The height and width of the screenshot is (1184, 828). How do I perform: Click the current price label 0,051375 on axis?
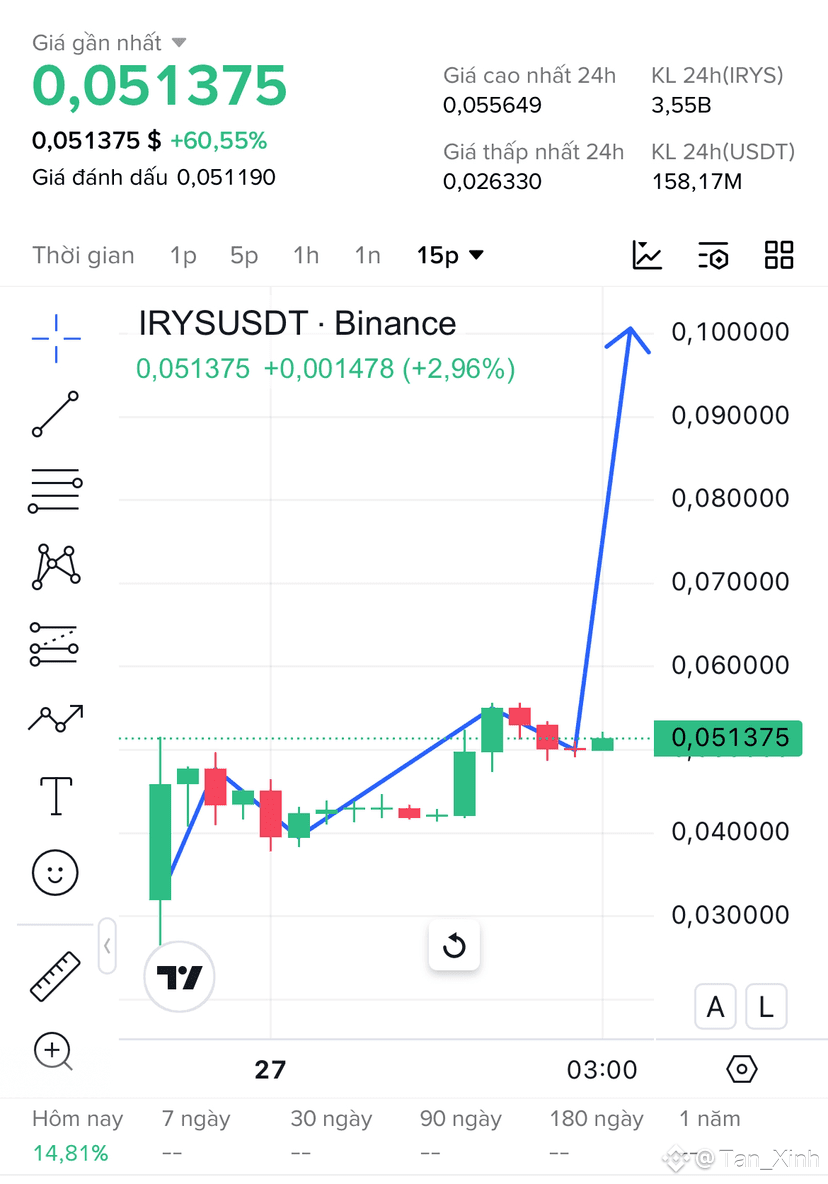728,738
